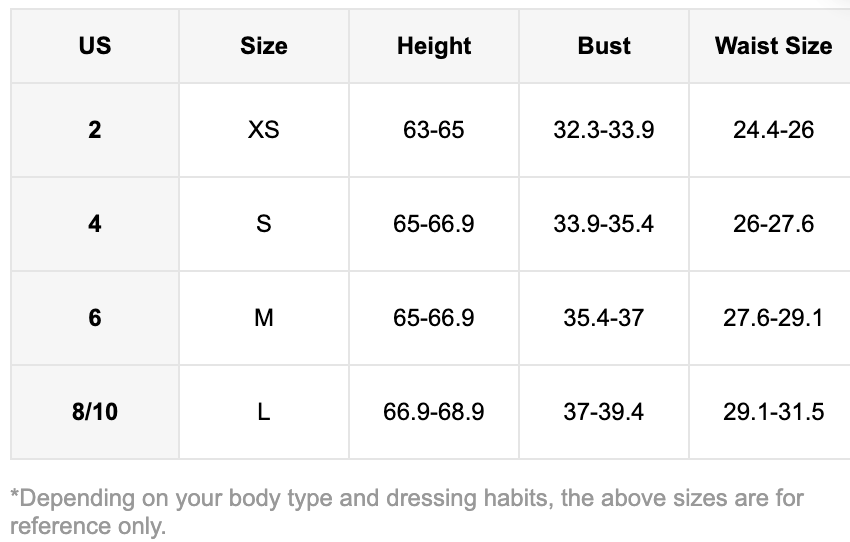The height and width of the screenshot is (542, 850).
Task: Click the 63-65 height cell
Action: tap(434, 130)
